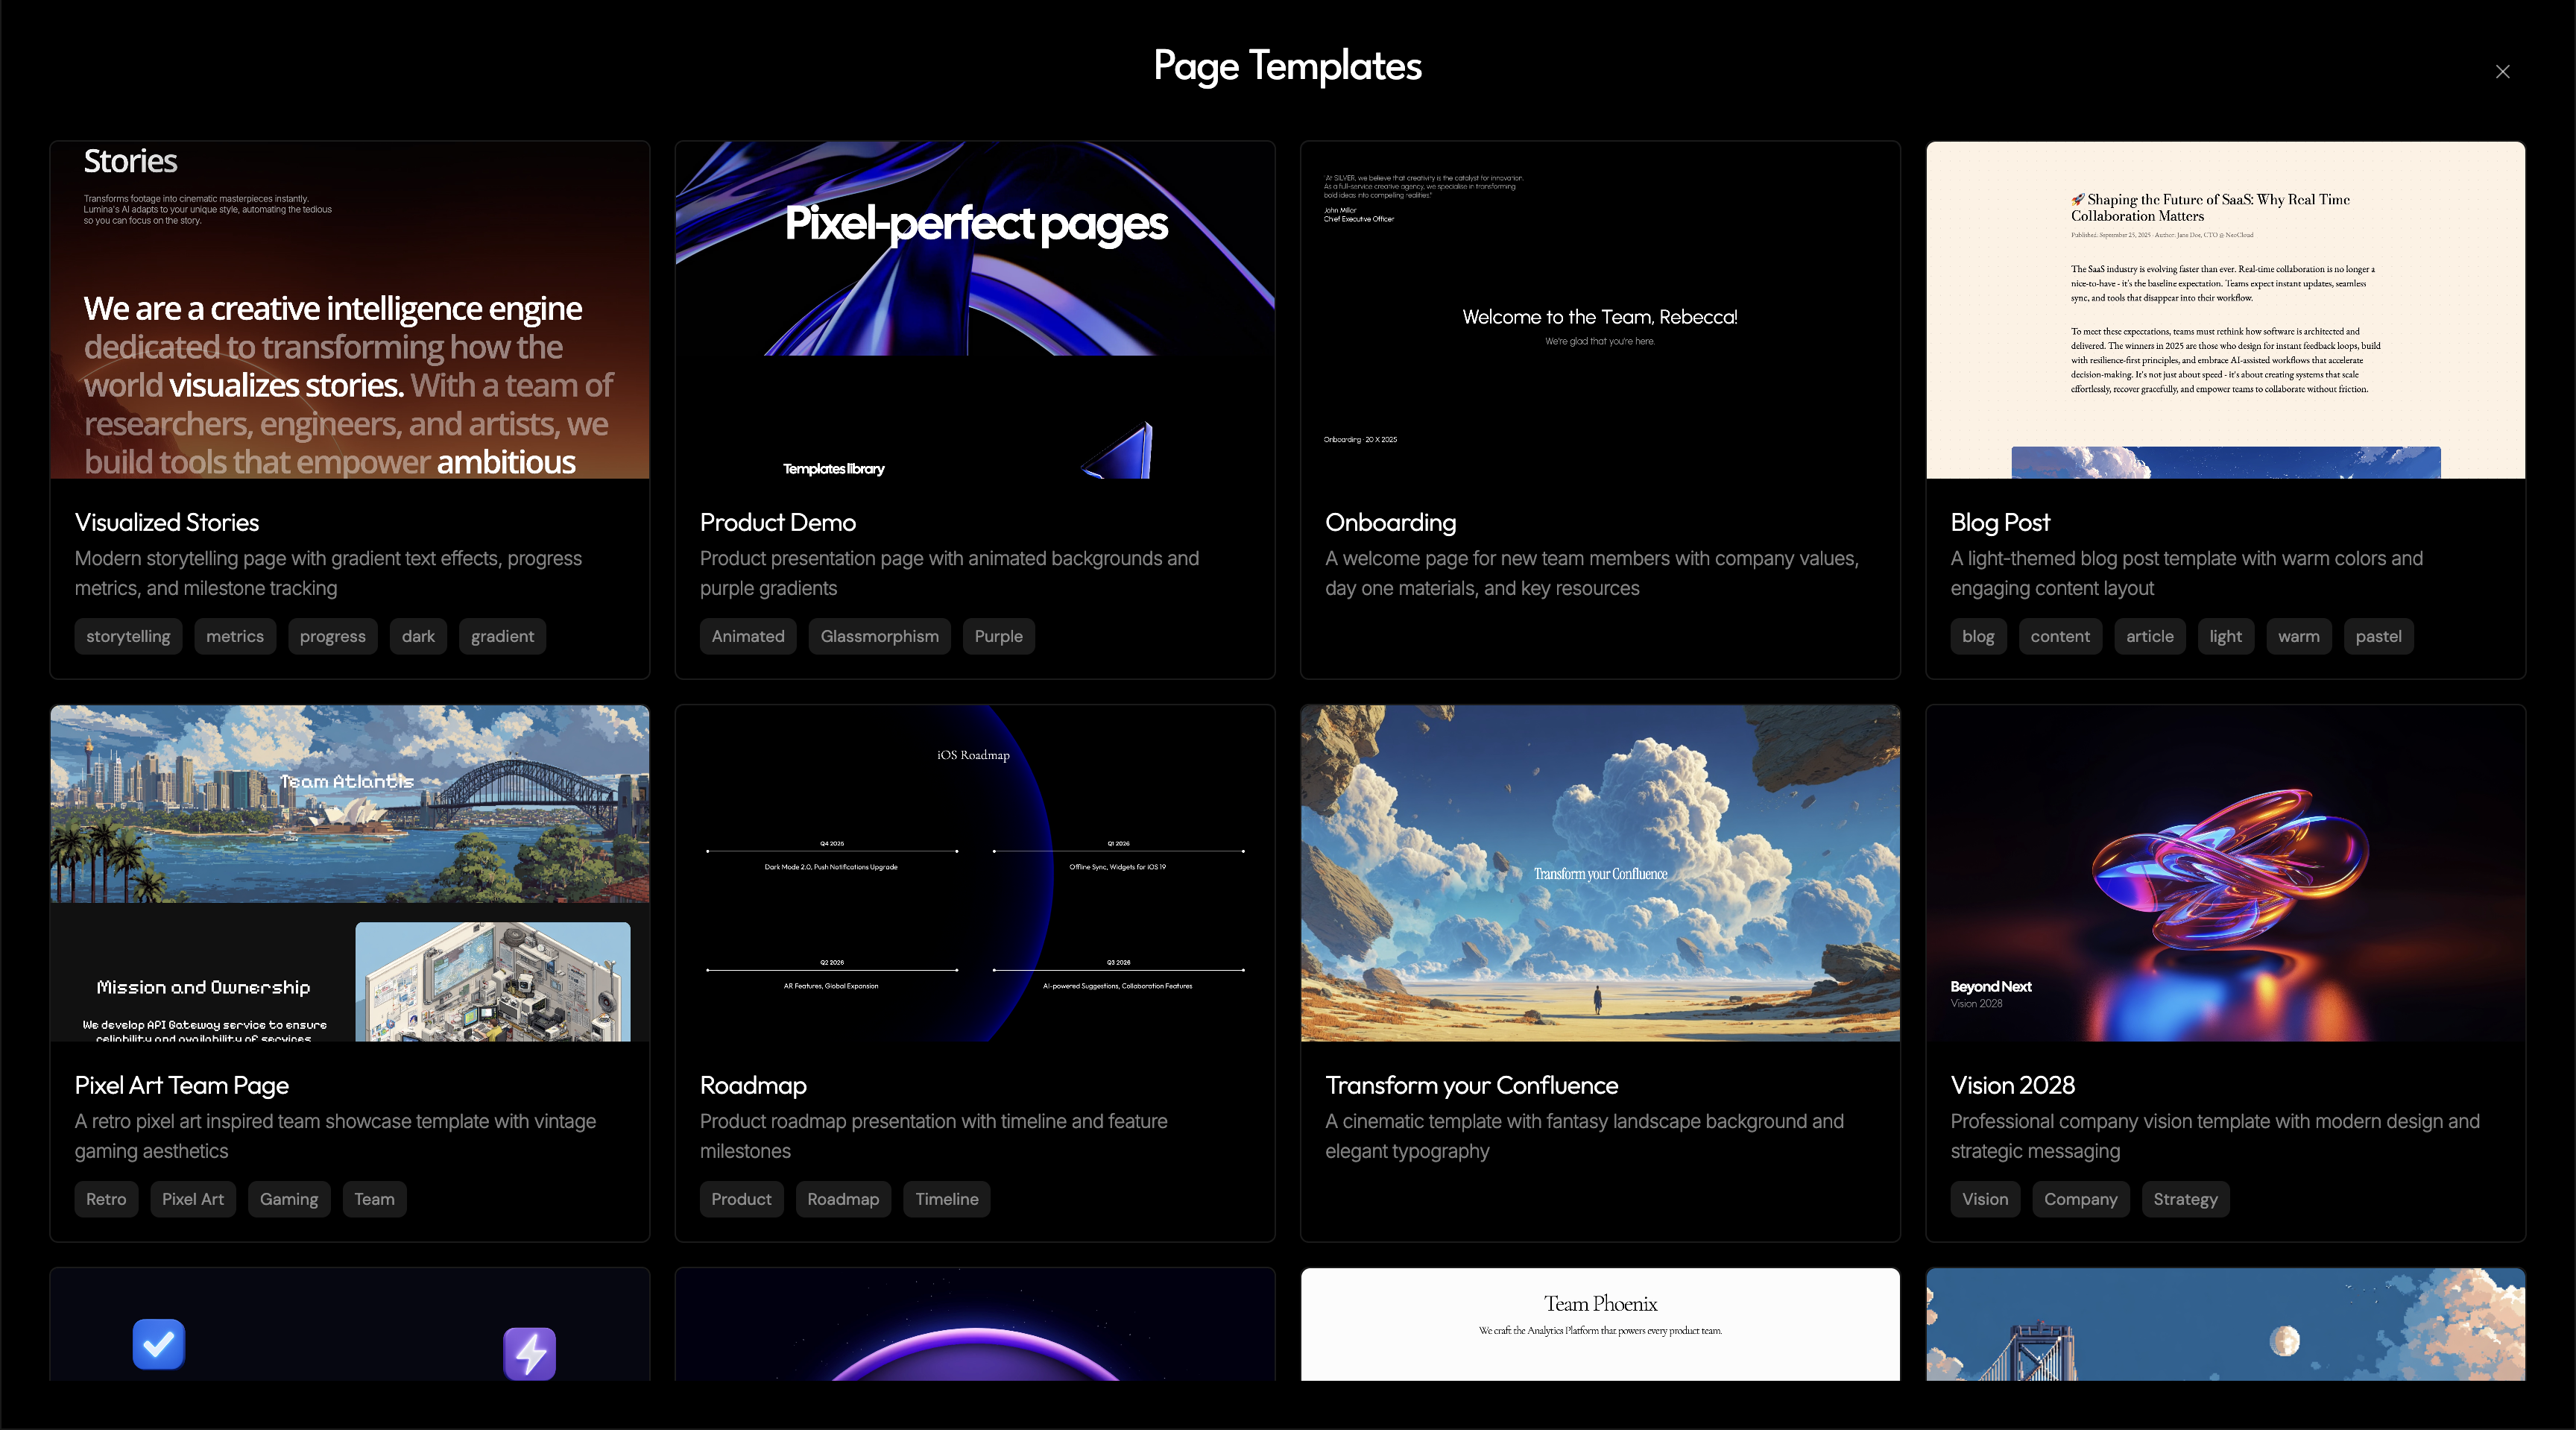Open Transform your Confluence template image
This screenshot has width=2576, height=1430.
(1599, 873)
